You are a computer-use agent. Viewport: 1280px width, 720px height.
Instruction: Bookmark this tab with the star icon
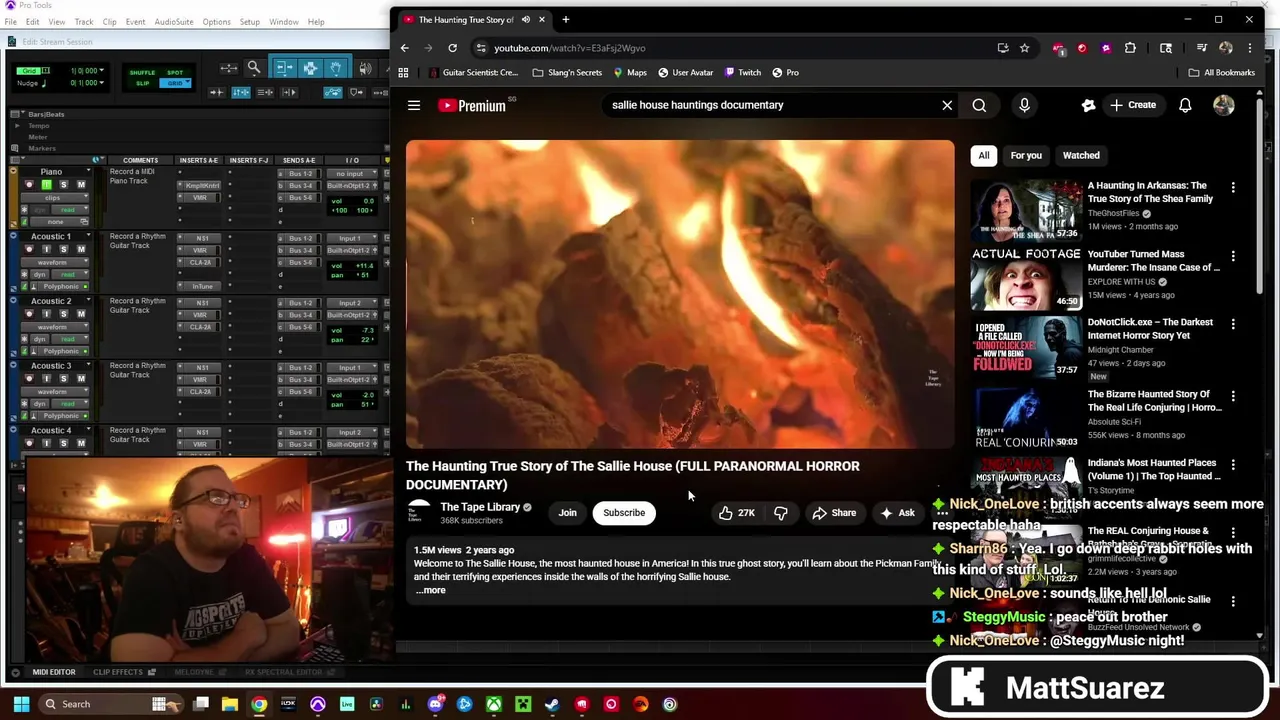pyautogui.click(x=1024, y=48)
